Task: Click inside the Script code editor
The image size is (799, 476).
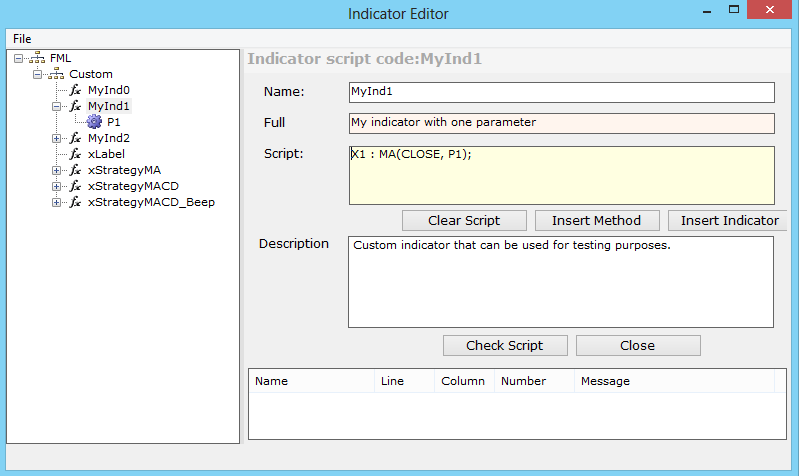Action: click(560, 176)
